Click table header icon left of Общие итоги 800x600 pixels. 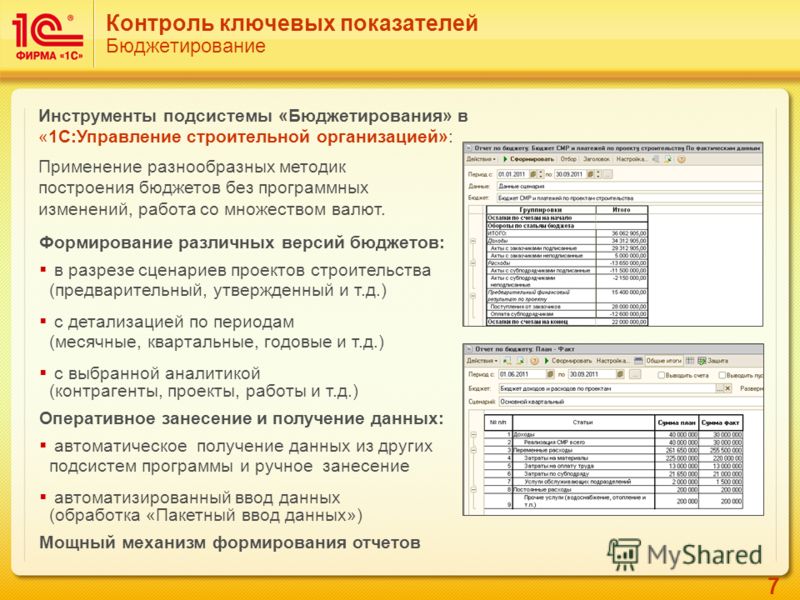click(638, 361)
